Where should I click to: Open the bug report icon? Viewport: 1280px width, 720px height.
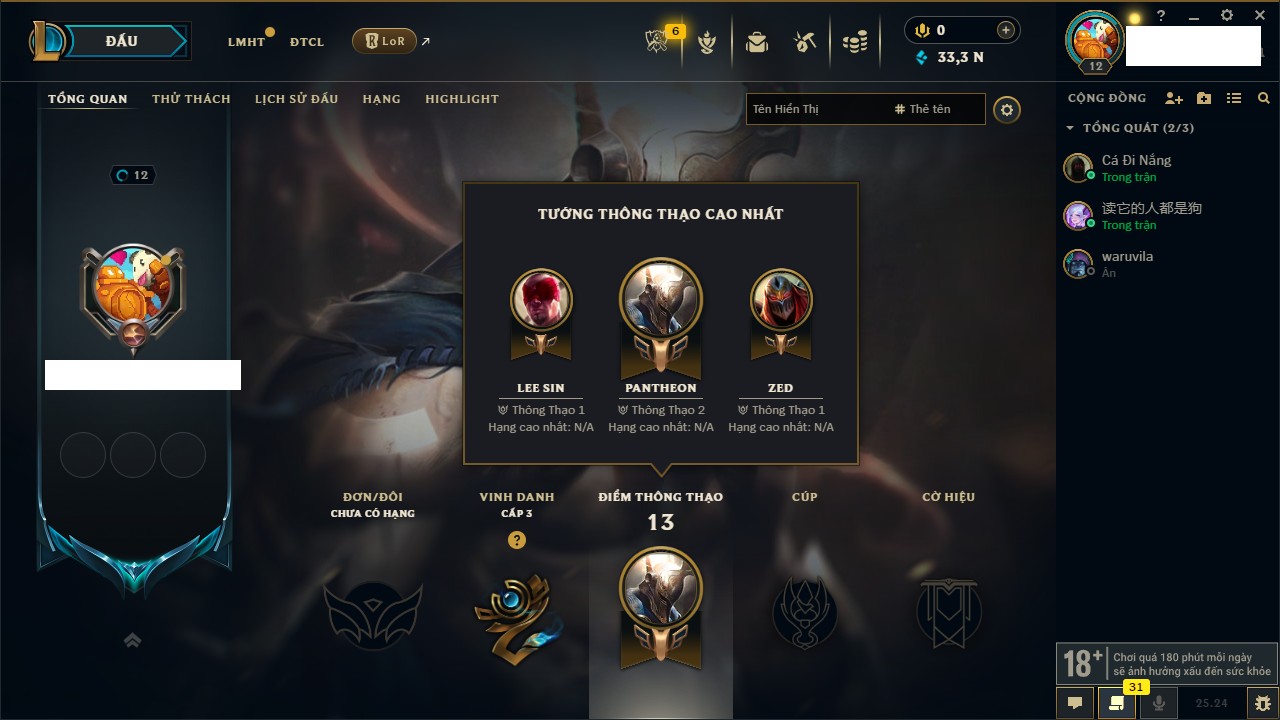pos(1263,703)
